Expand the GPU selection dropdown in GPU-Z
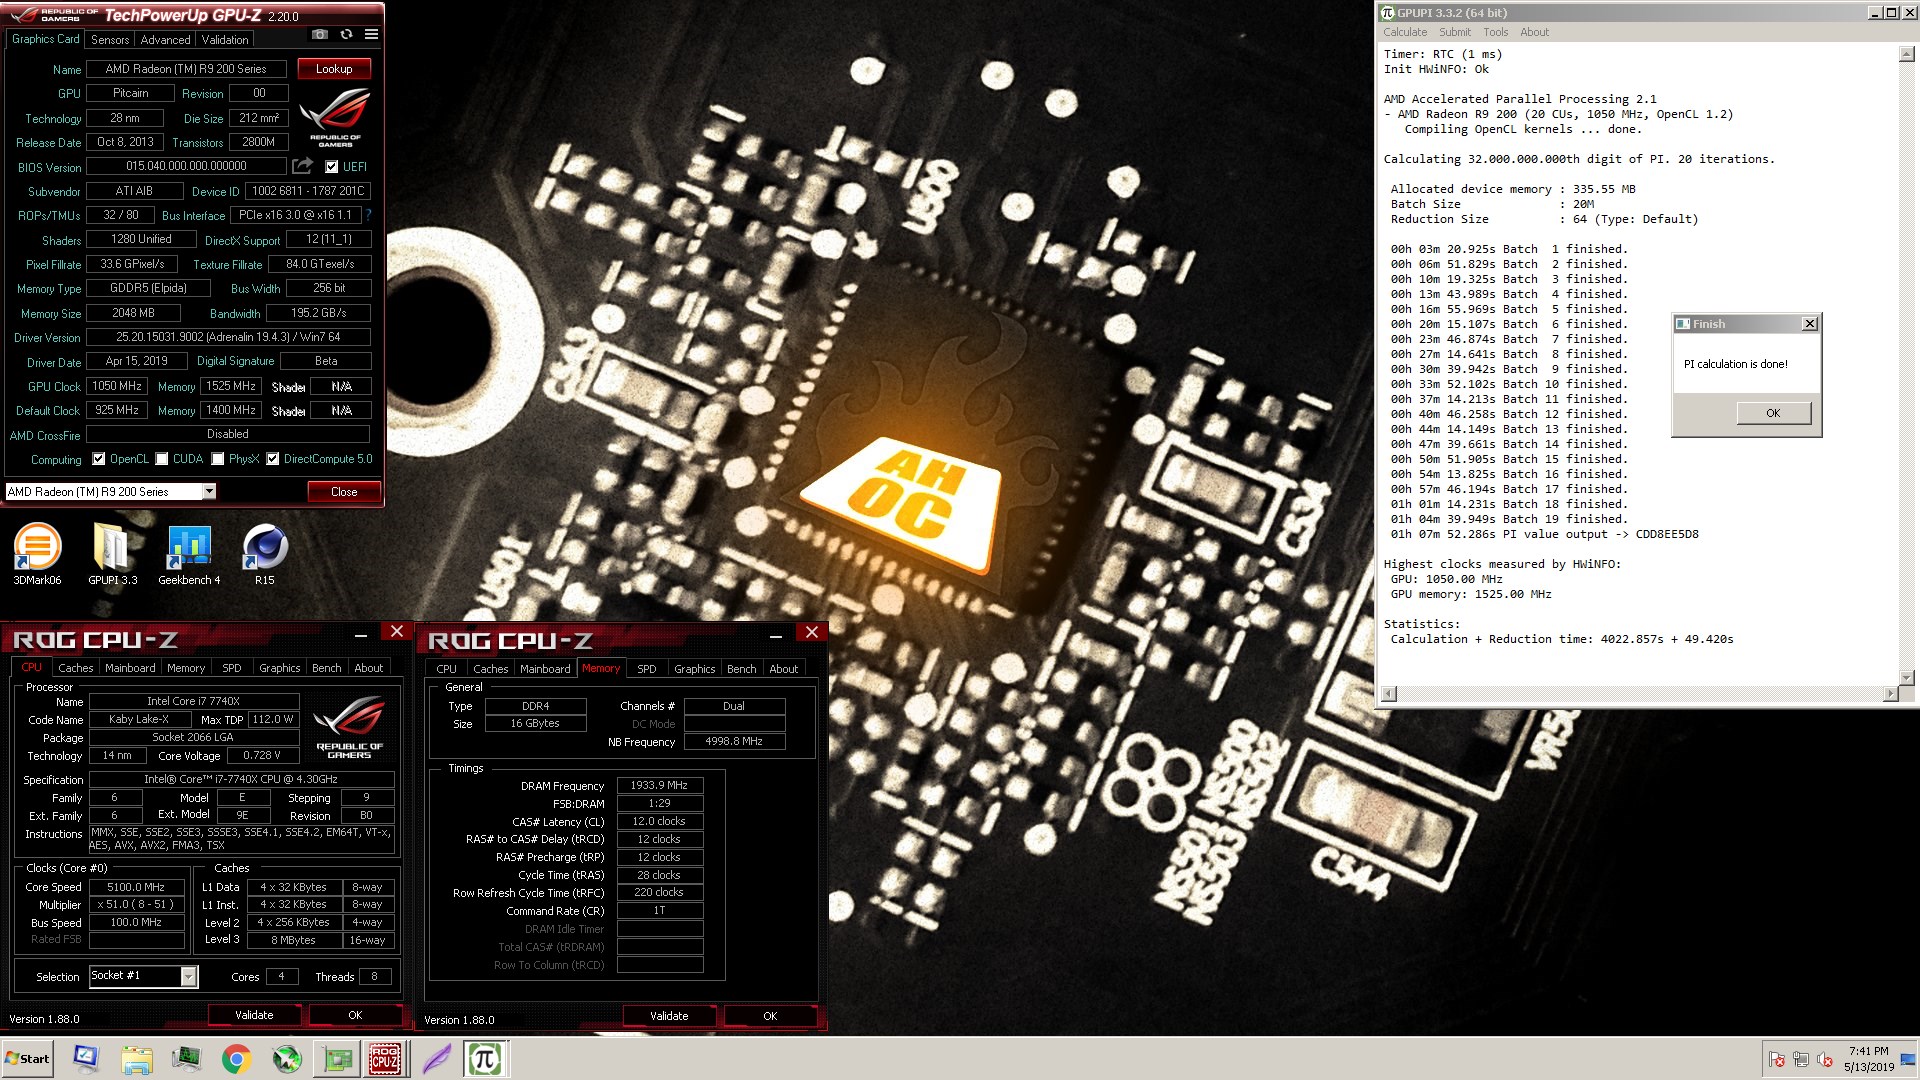The width and height of the screenshot is (1920, 1080). [209, 491]
